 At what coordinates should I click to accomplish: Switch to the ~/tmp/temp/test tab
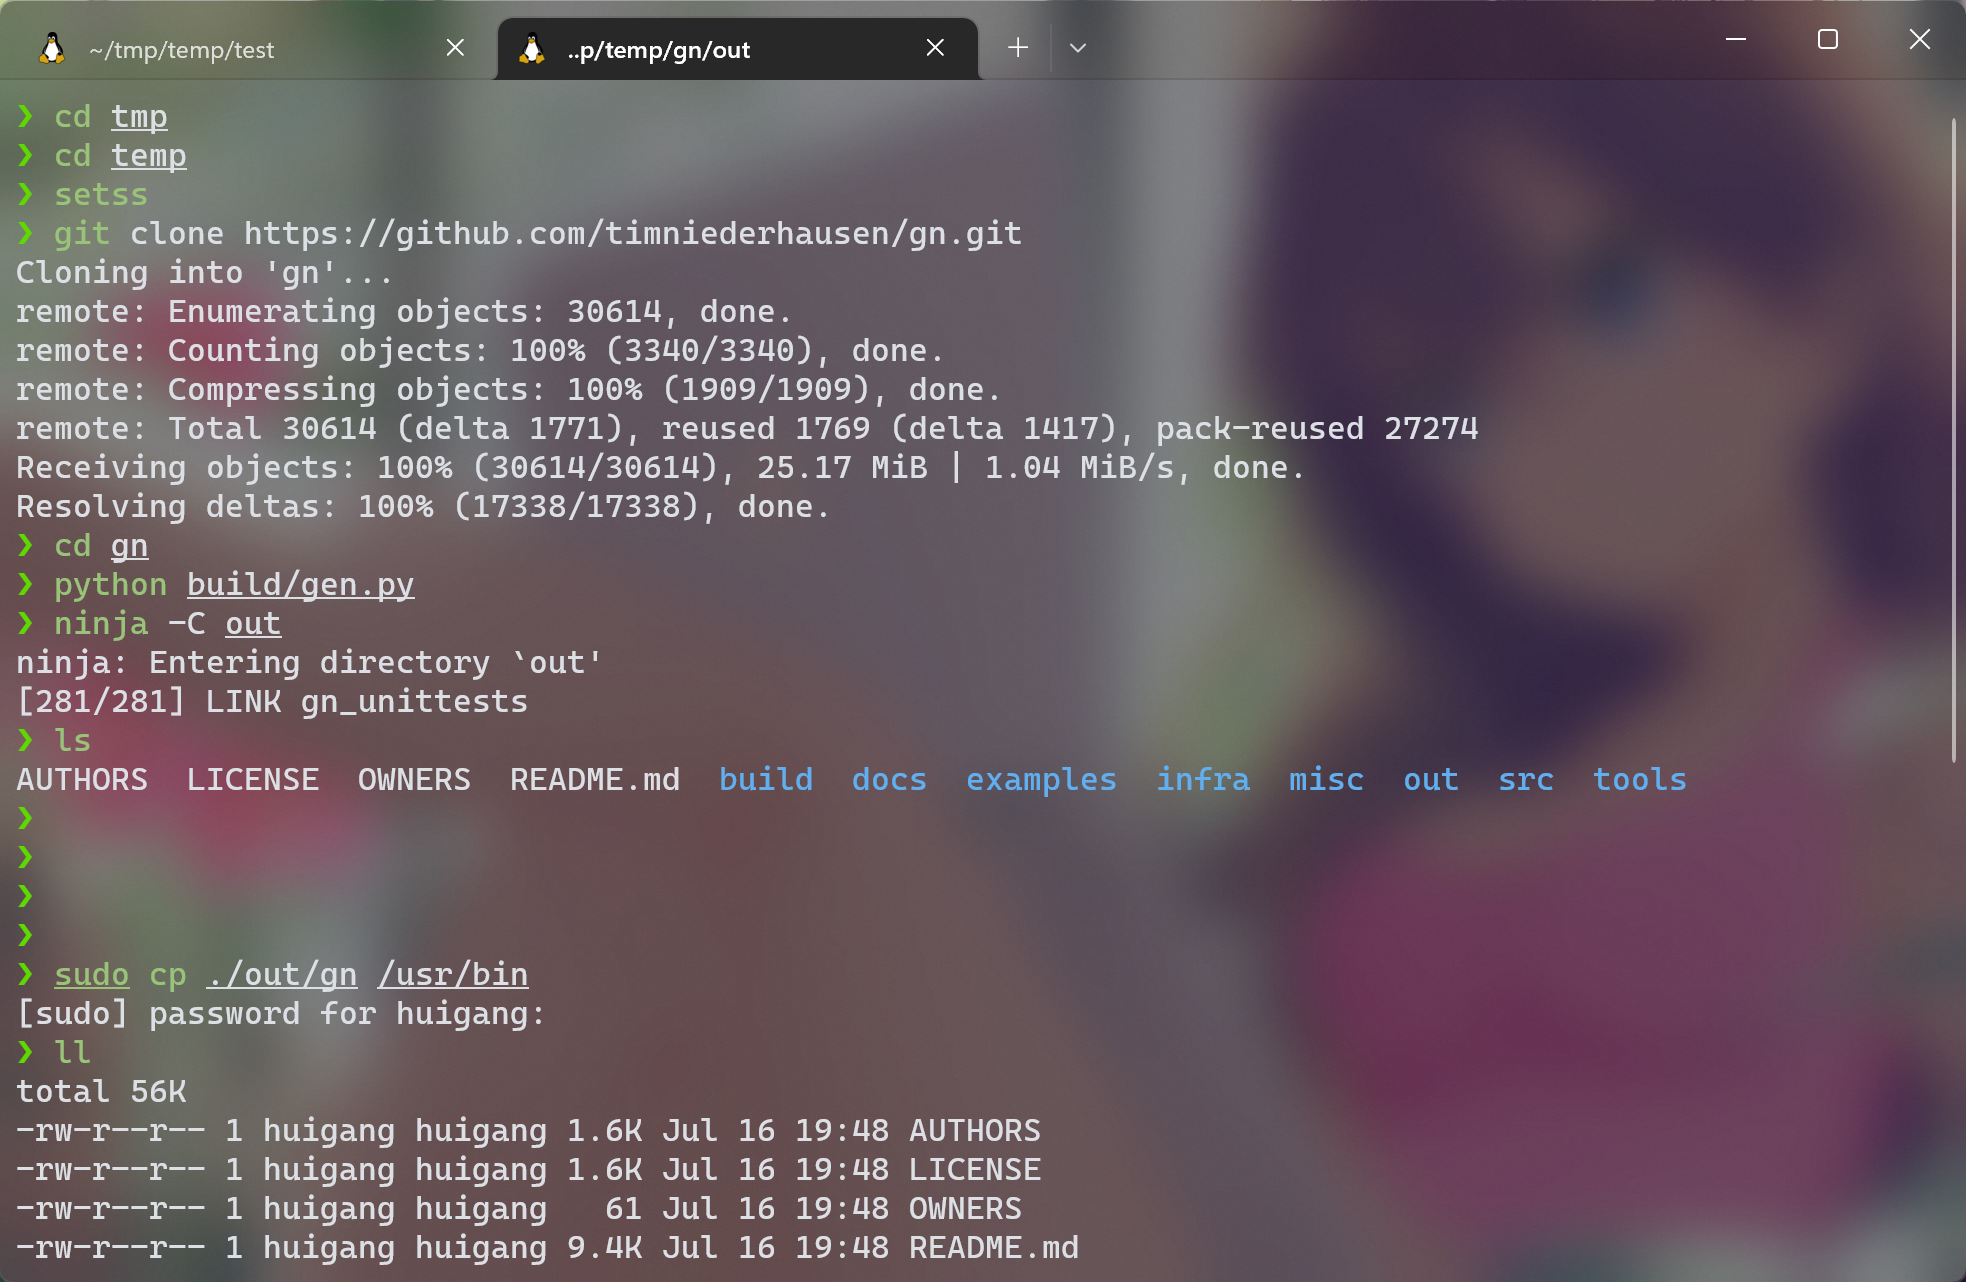pyautogui.click(x=250, y=49)
